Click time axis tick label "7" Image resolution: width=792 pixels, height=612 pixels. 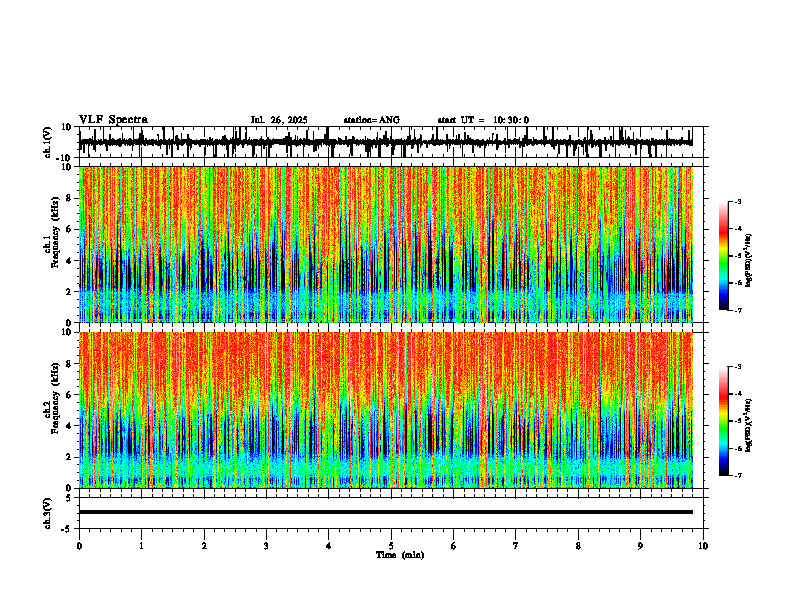tap(516, 546)
